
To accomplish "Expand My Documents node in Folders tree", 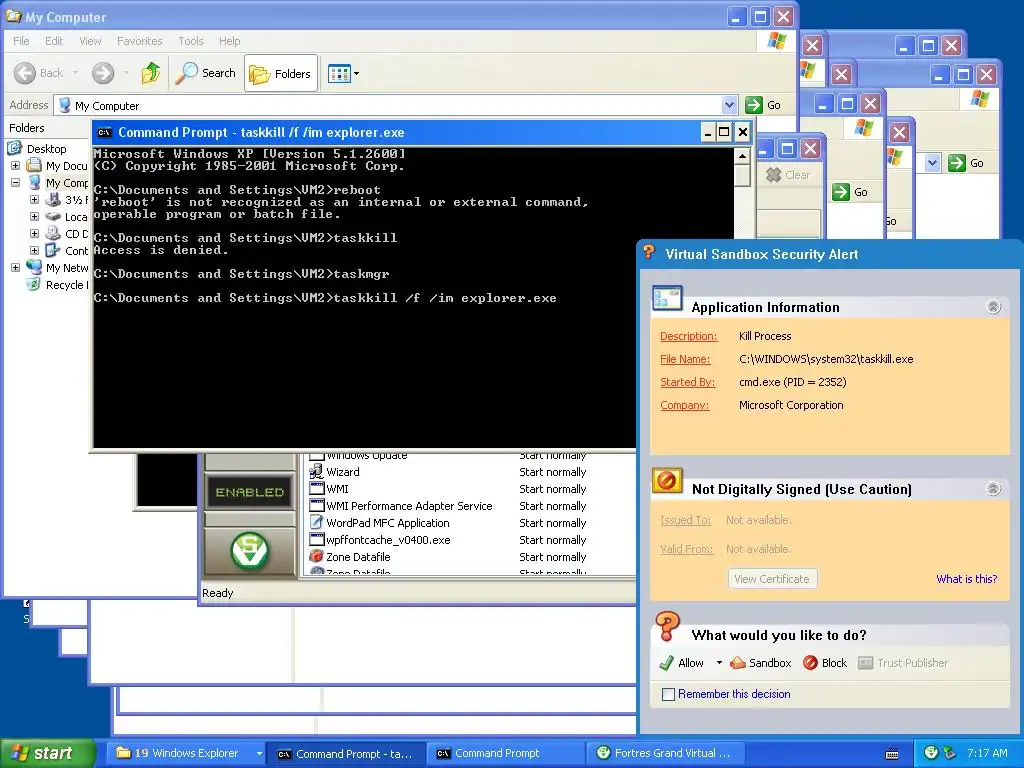I will click(x=16, y=166).
